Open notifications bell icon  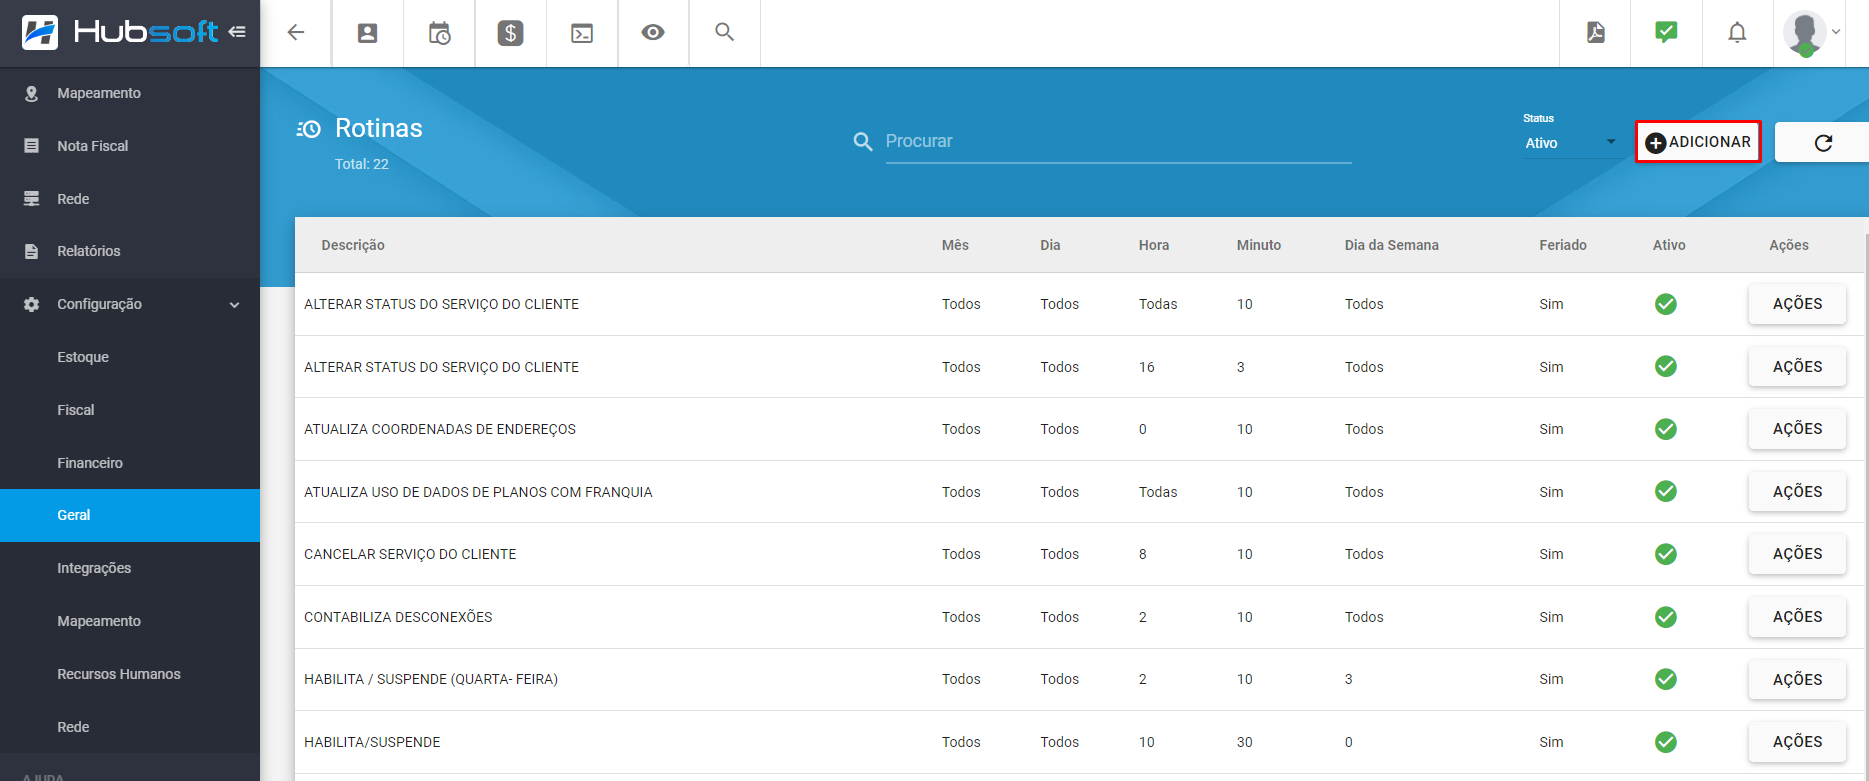1738,33
